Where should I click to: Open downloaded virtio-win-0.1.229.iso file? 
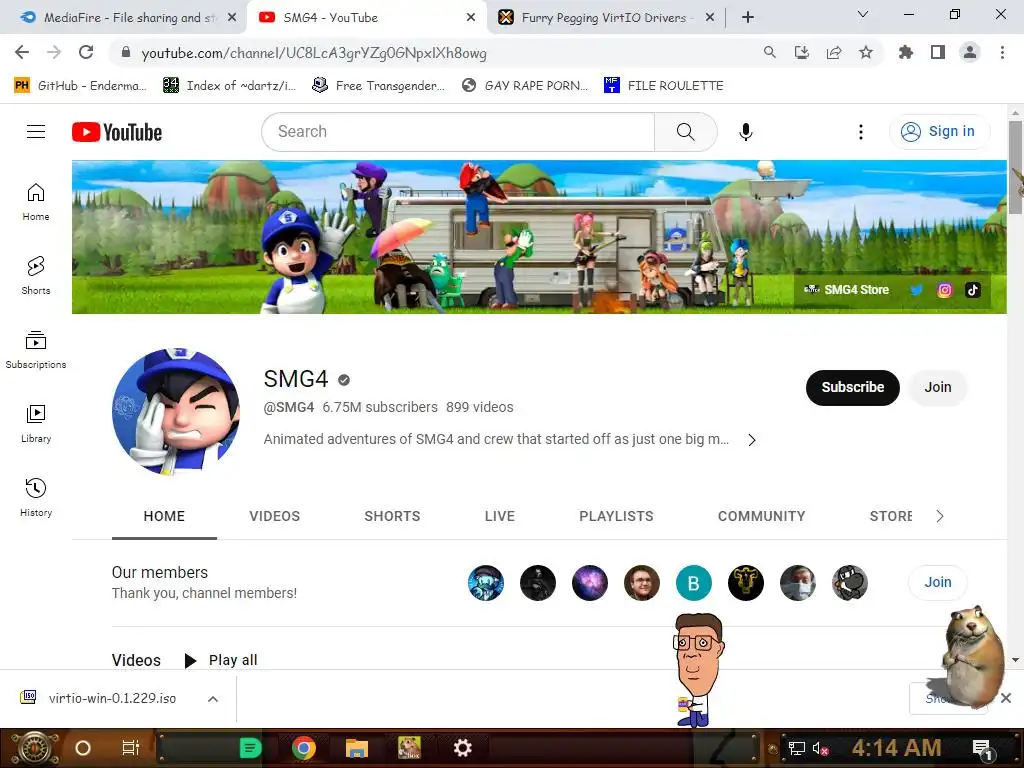click(x=99, y=698)
